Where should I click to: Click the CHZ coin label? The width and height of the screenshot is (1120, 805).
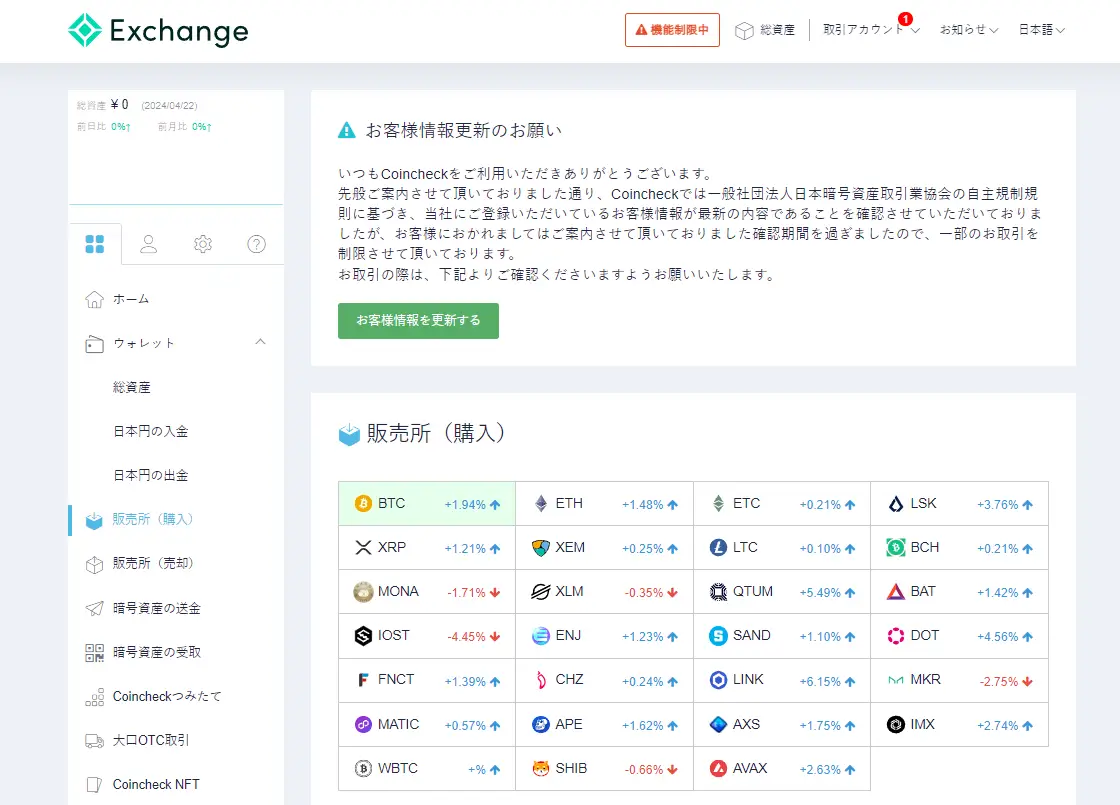point(569,679)
